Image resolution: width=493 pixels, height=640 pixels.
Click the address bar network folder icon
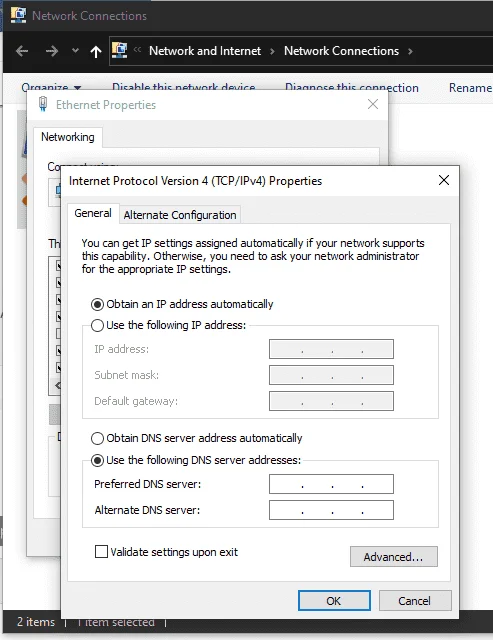(120, 50)
